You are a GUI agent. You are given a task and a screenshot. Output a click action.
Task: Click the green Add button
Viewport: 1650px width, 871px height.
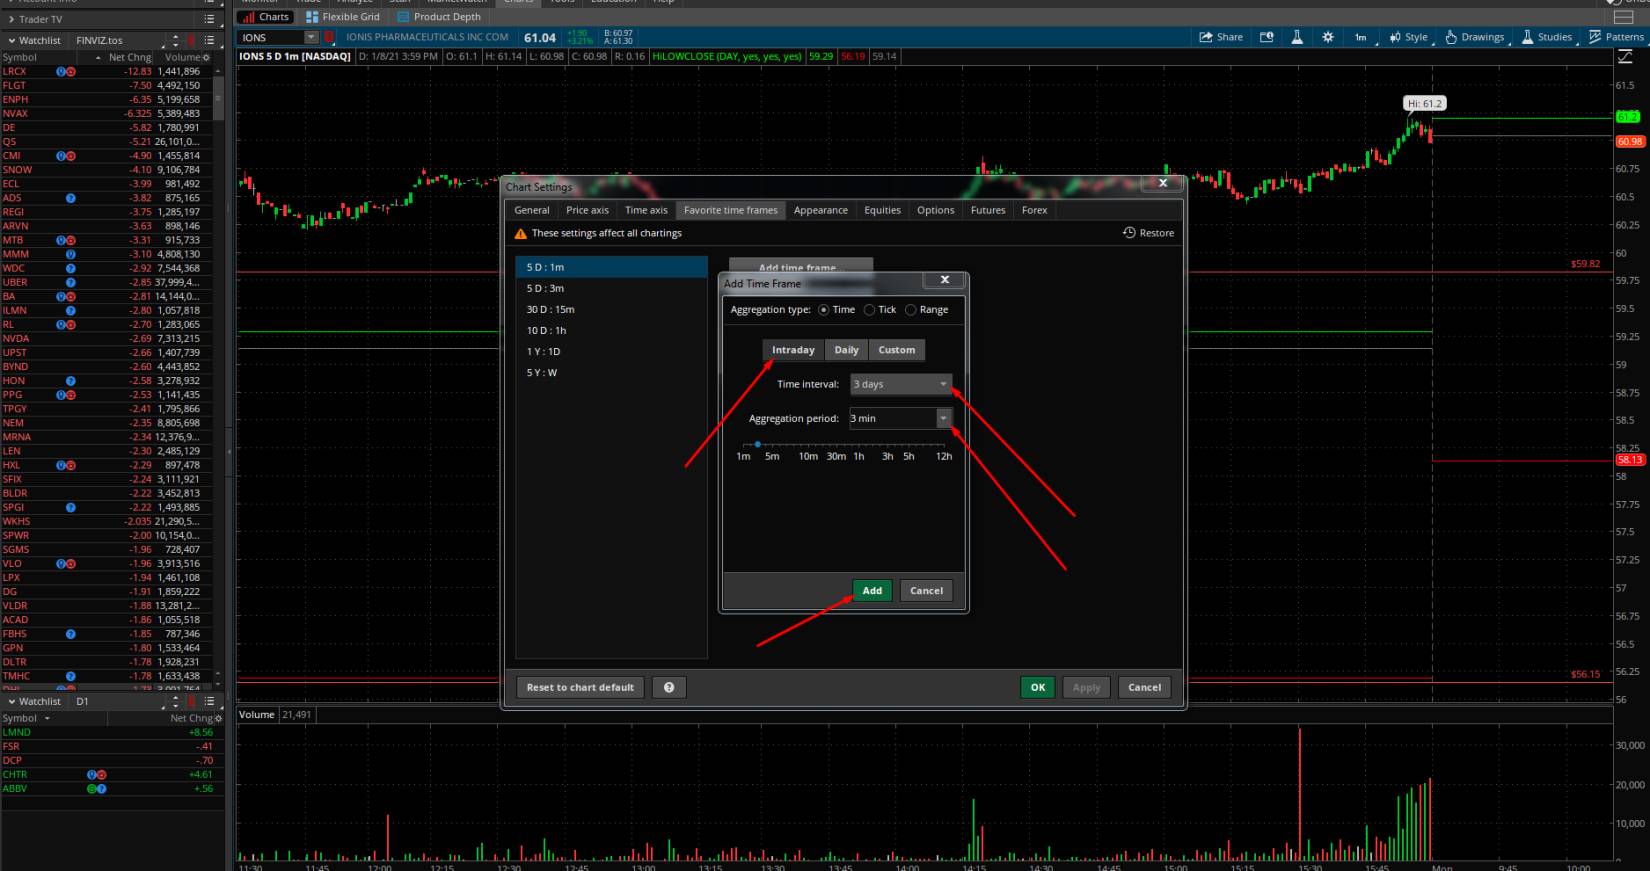(872, 591)
